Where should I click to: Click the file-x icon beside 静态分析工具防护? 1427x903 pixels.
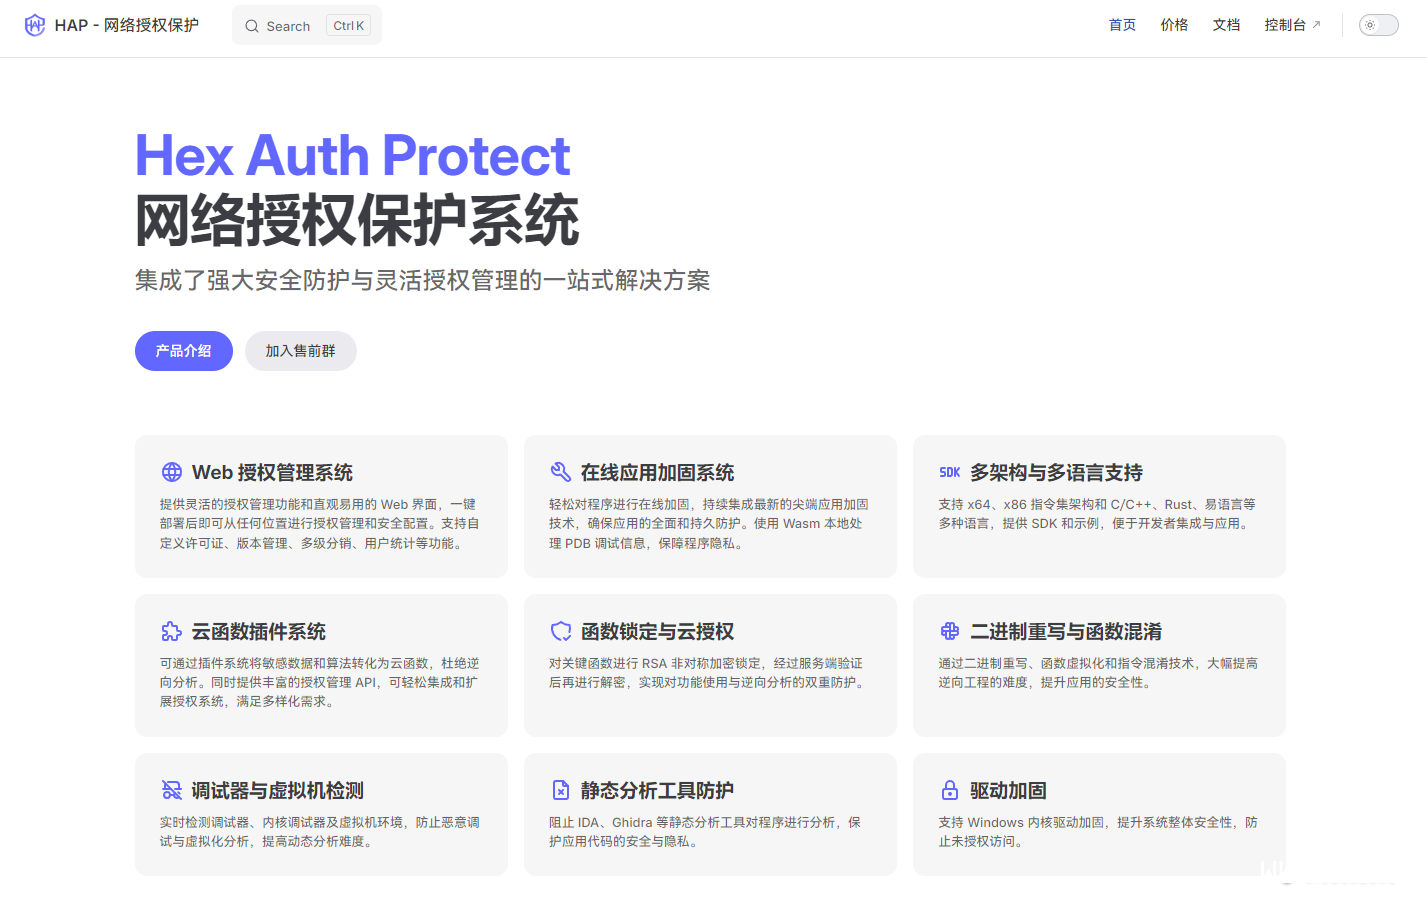561,790
